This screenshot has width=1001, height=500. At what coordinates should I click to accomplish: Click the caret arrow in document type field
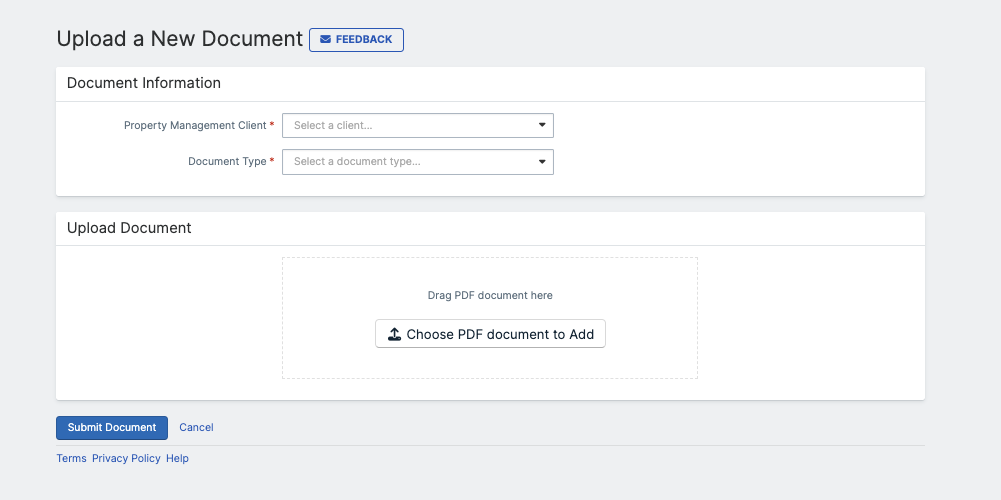click(x=542, y=162)
